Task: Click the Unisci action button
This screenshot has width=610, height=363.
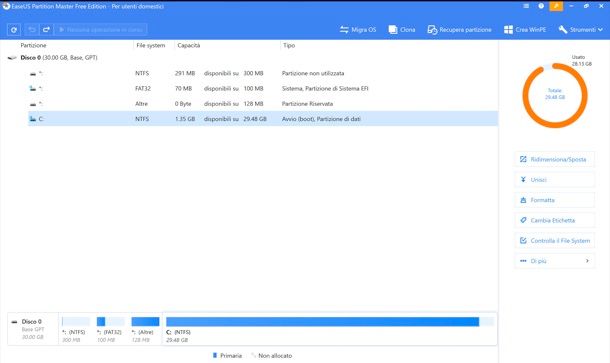Action: pyautogui.click(x=554, y=180)
